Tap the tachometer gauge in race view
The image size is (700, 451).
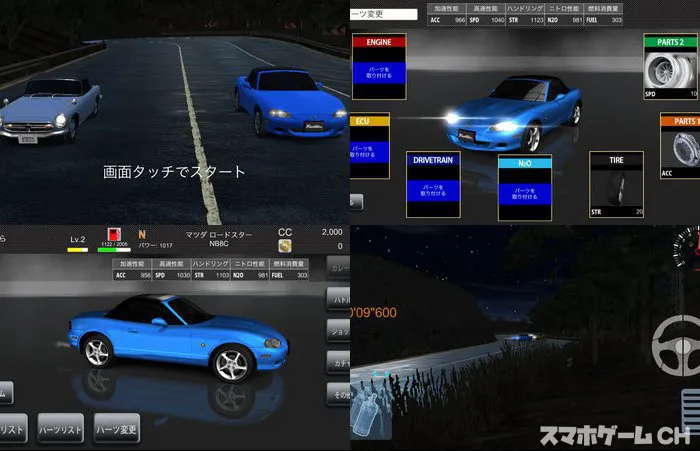687,246
